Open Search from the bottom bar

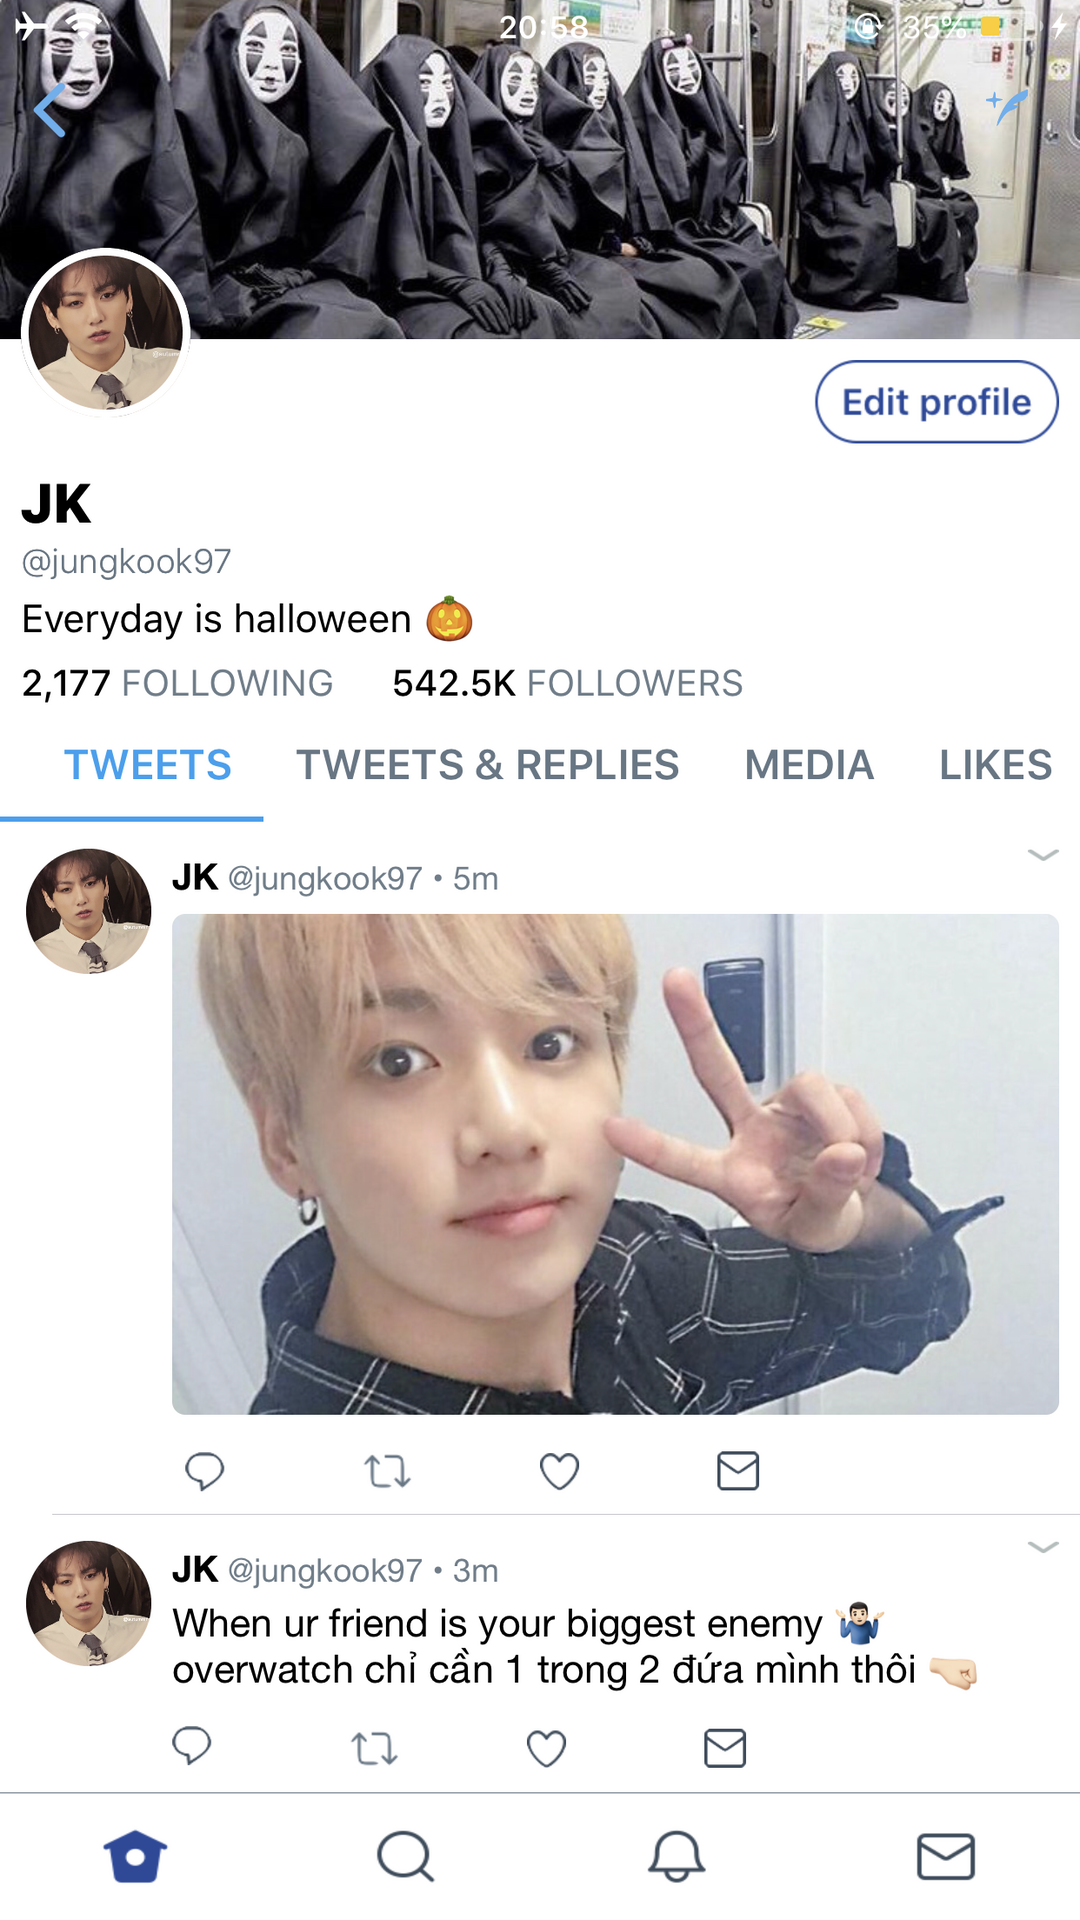point(405,1857)
